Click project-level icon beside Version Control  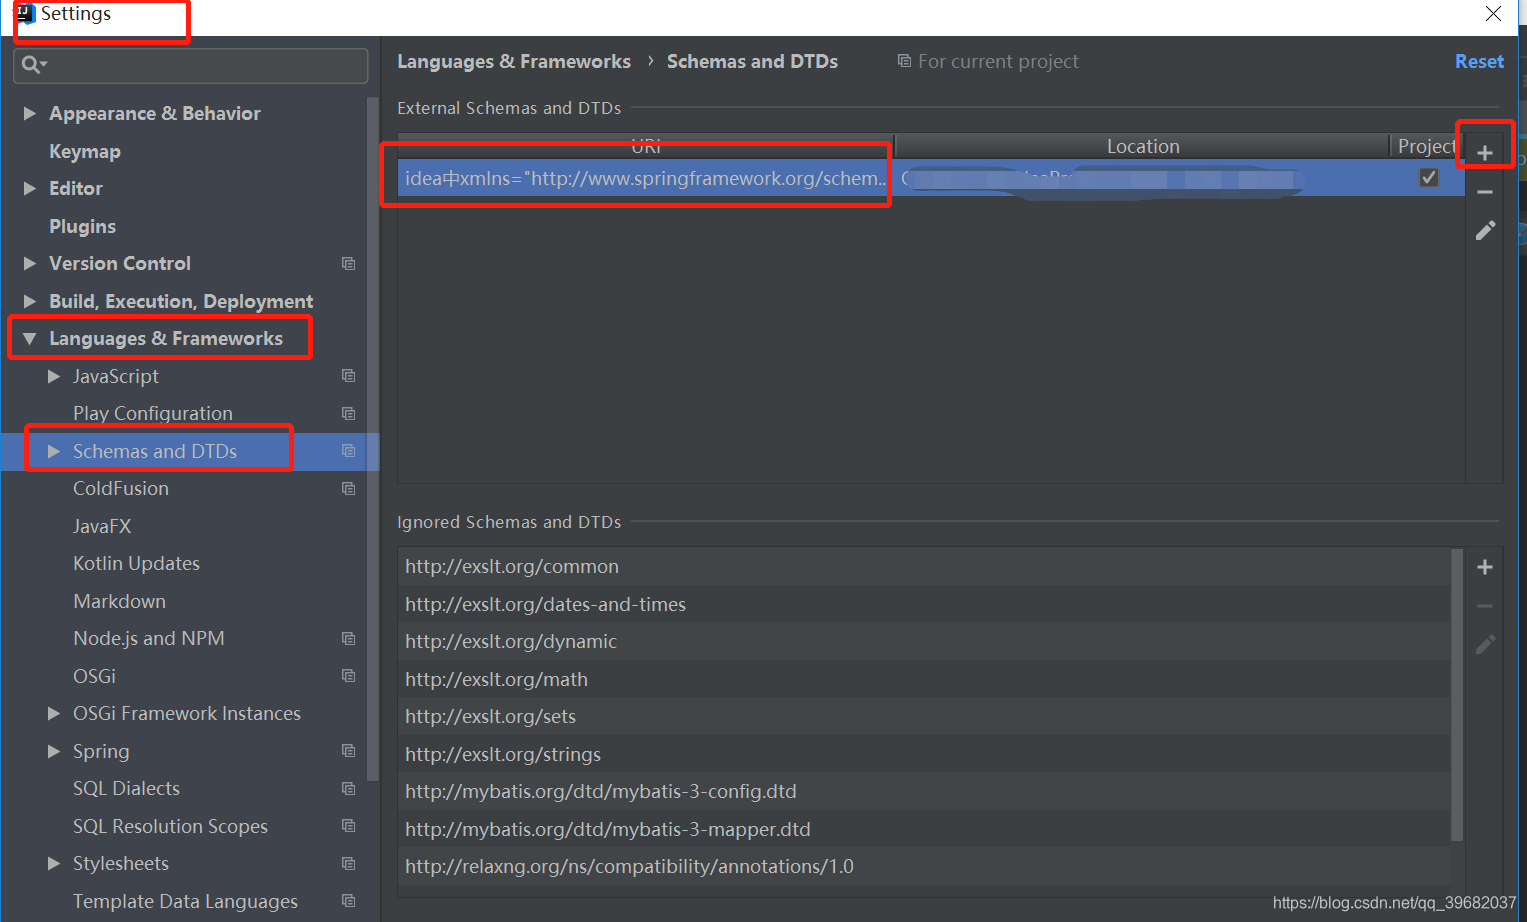tap(348, 264)
